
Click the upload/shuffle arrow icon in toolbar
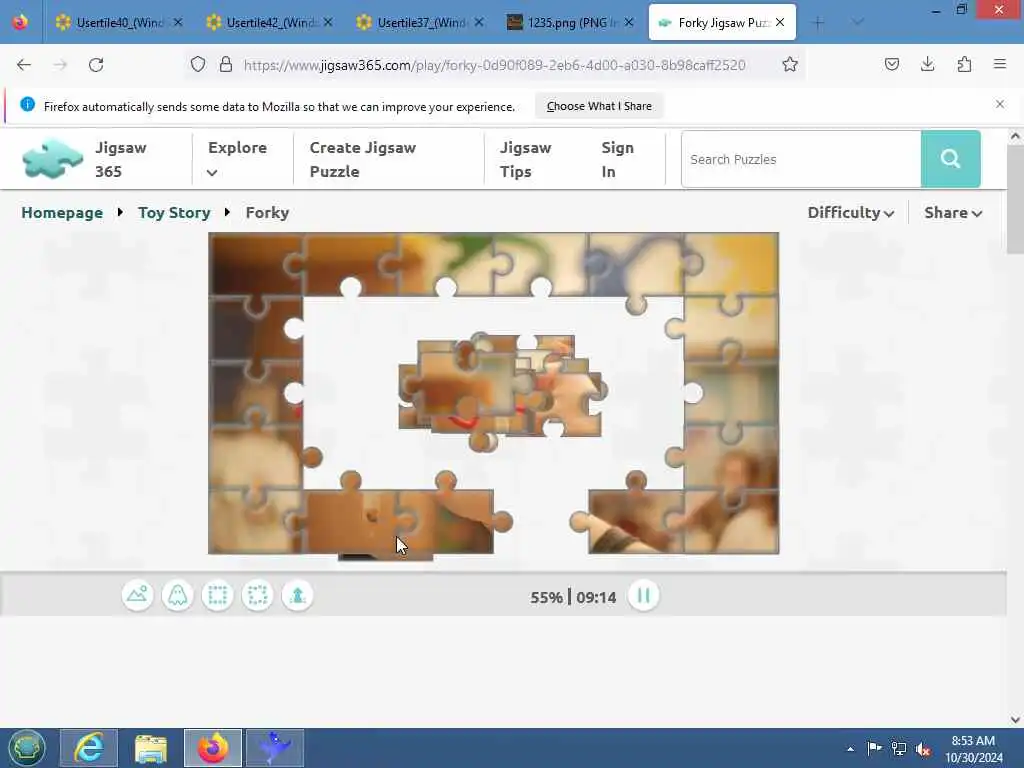point(298,596)
